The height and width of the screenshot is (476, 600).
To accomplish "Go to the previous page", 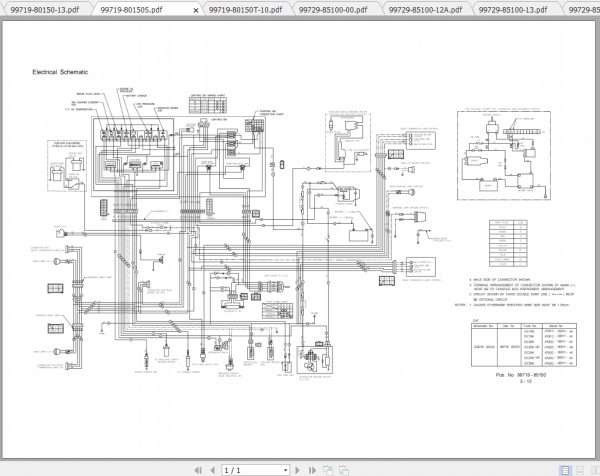I will (x=213, y=470).
